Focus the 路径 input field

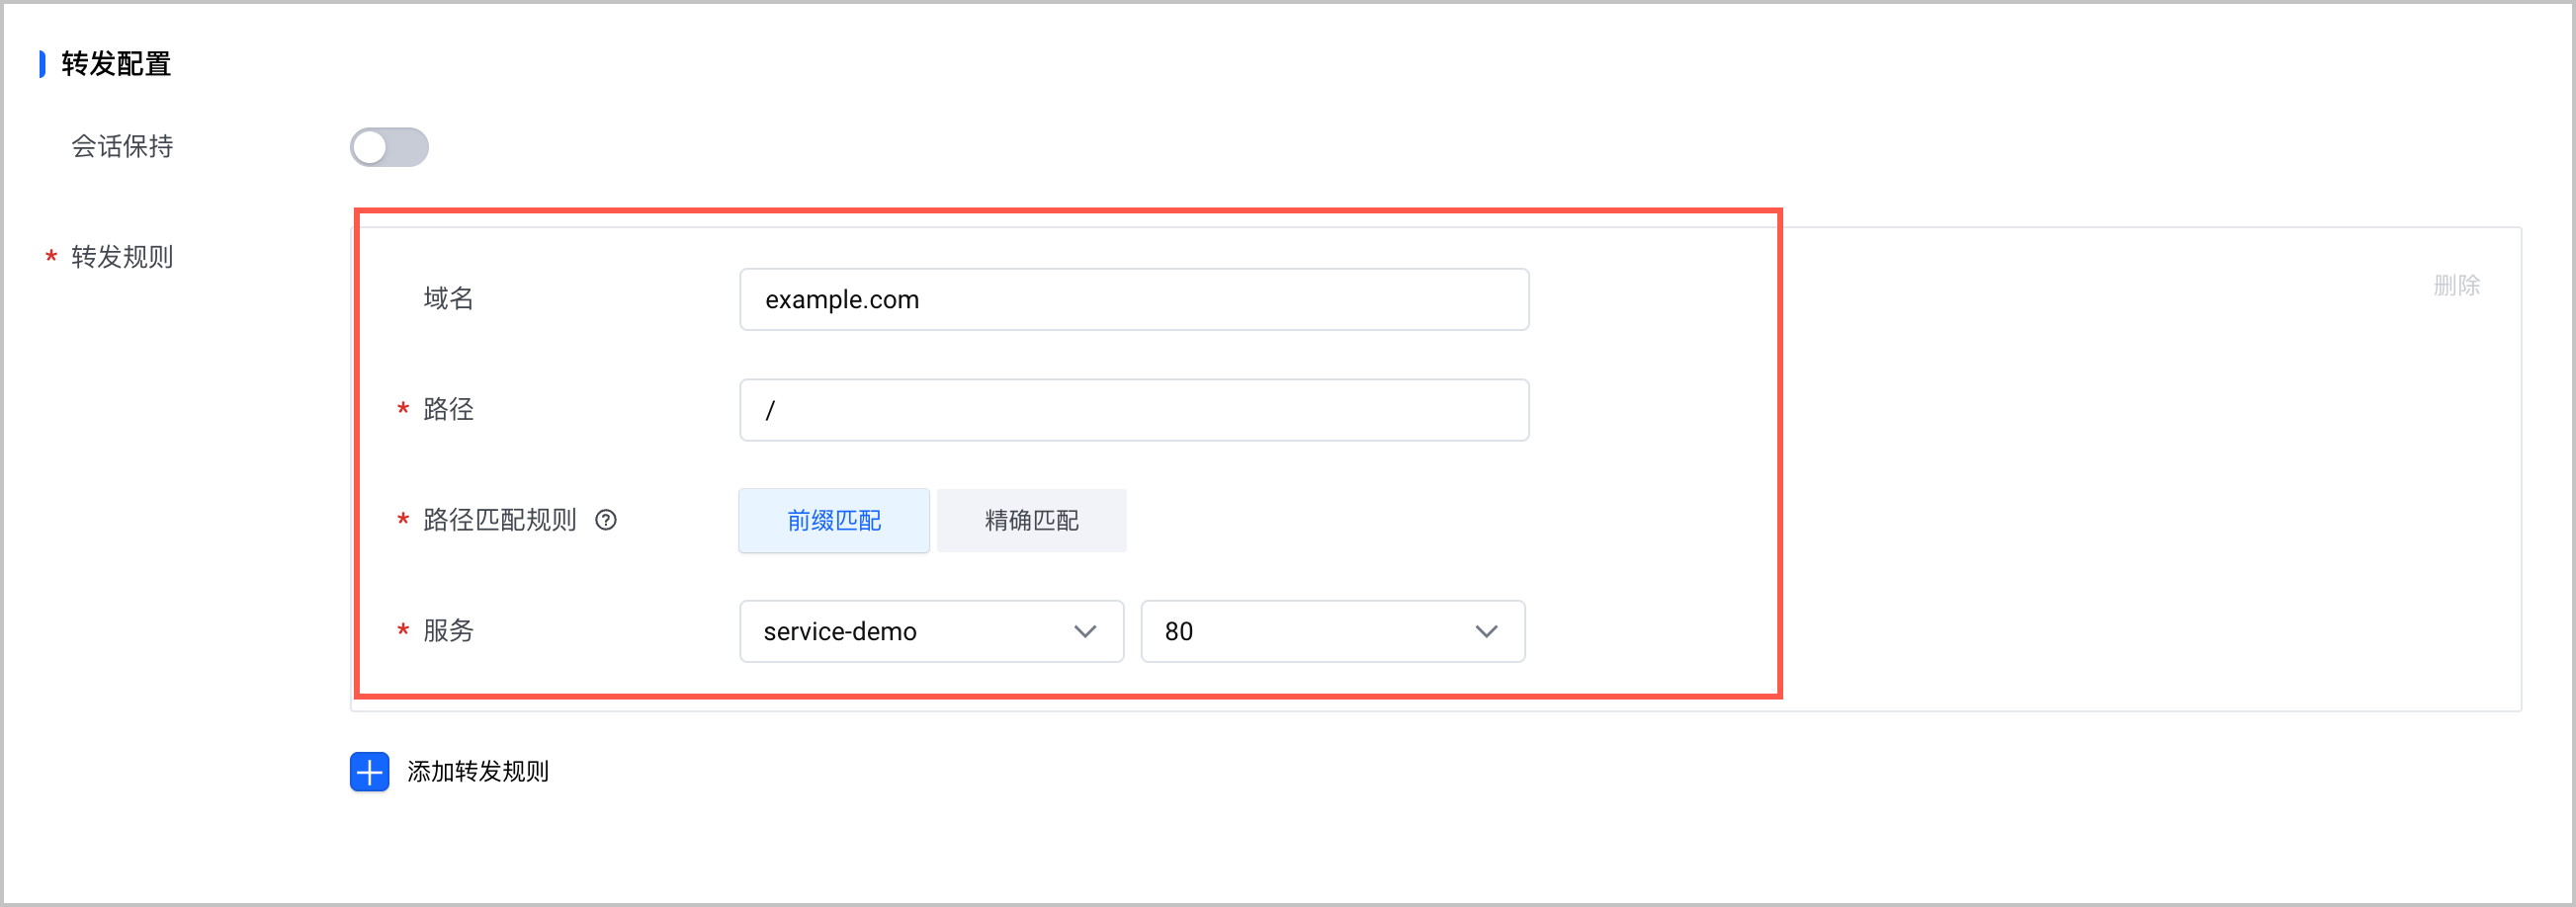(x=1134, y=409)
